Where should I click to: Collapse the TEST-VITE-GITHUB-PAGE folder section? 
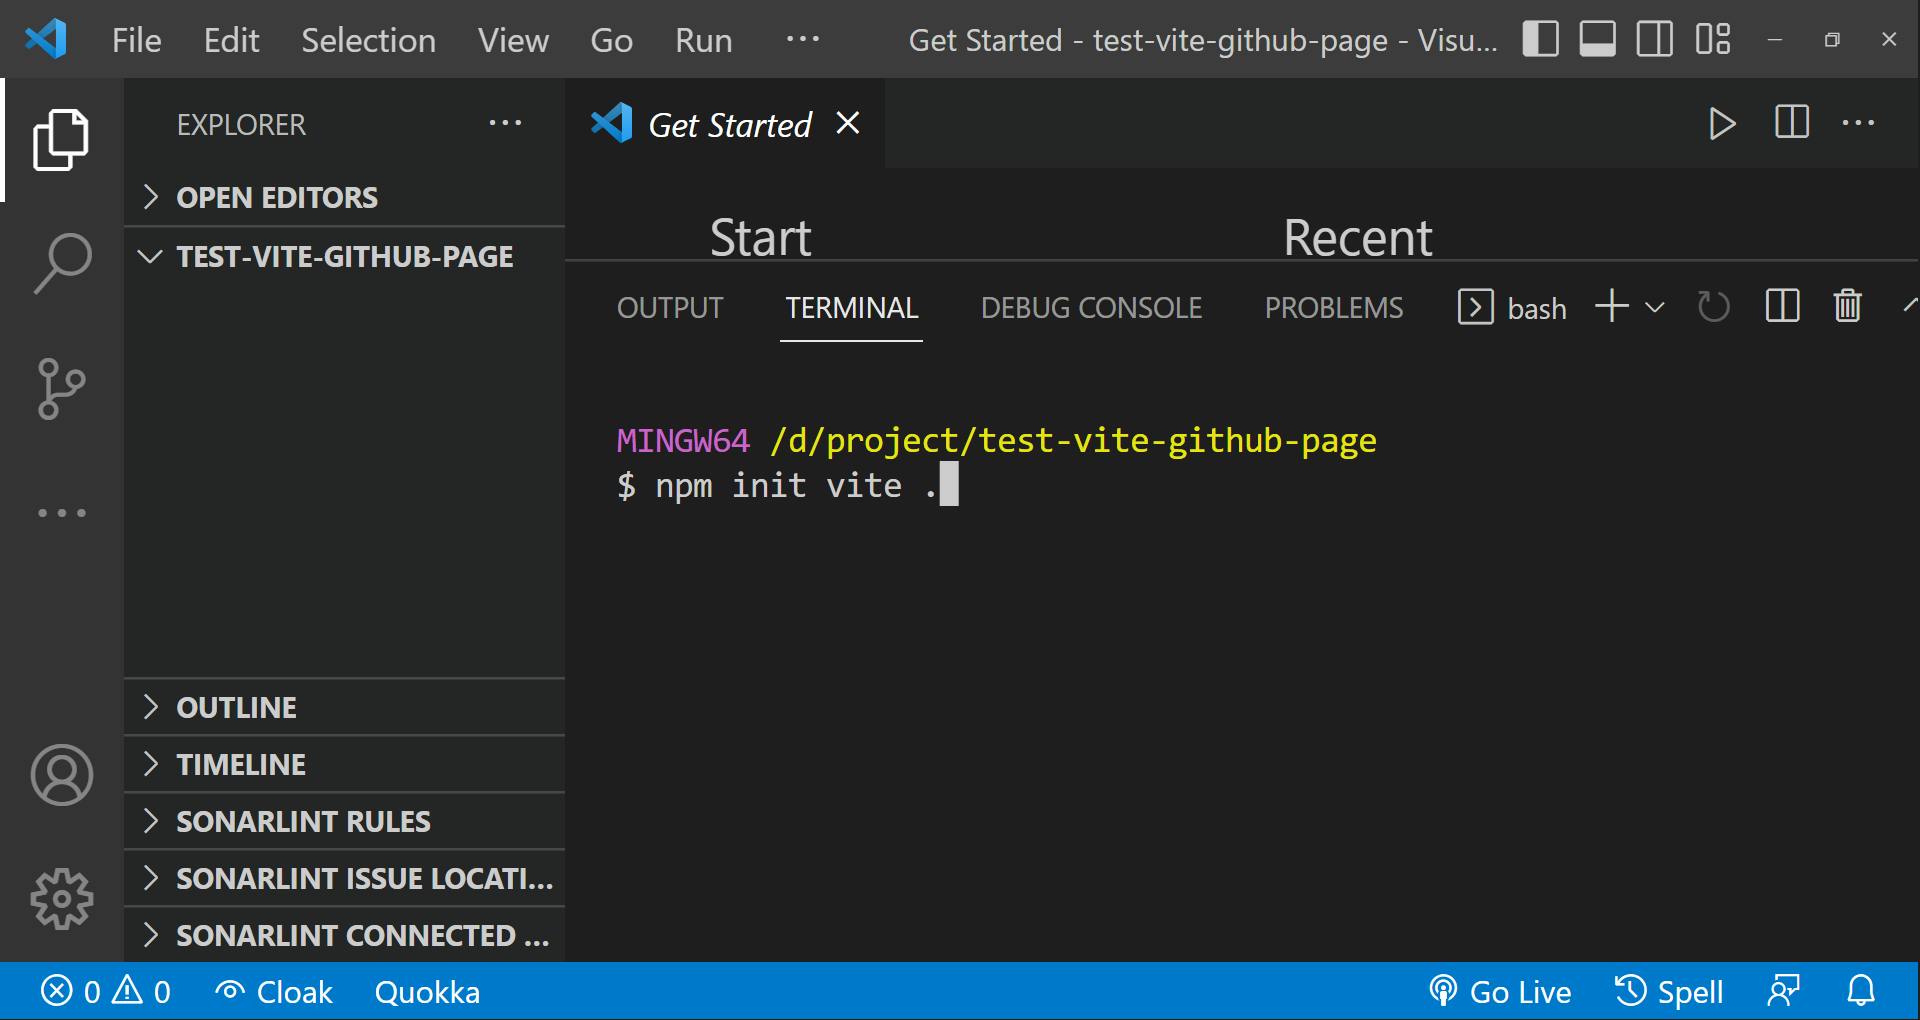[x=345, y=256]
